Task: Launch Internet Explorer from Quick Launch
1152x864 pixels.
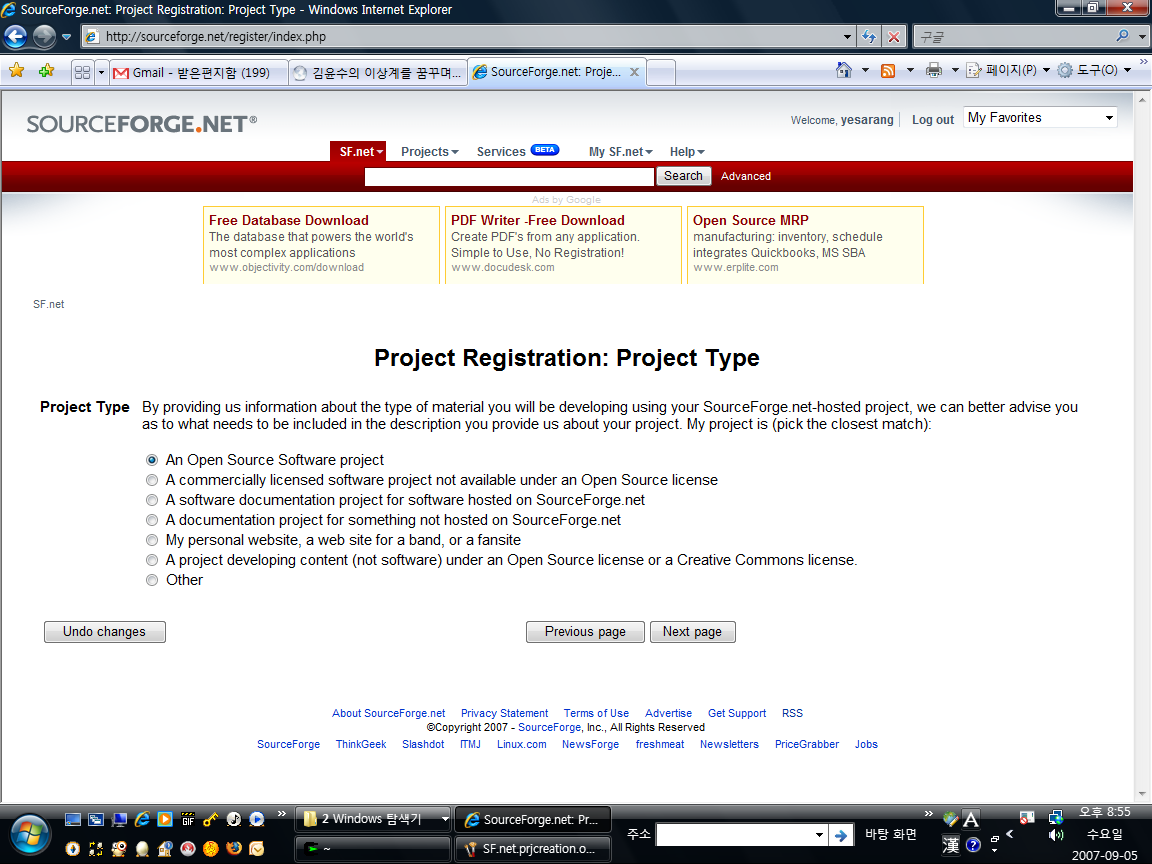Action: pos(142,819)
